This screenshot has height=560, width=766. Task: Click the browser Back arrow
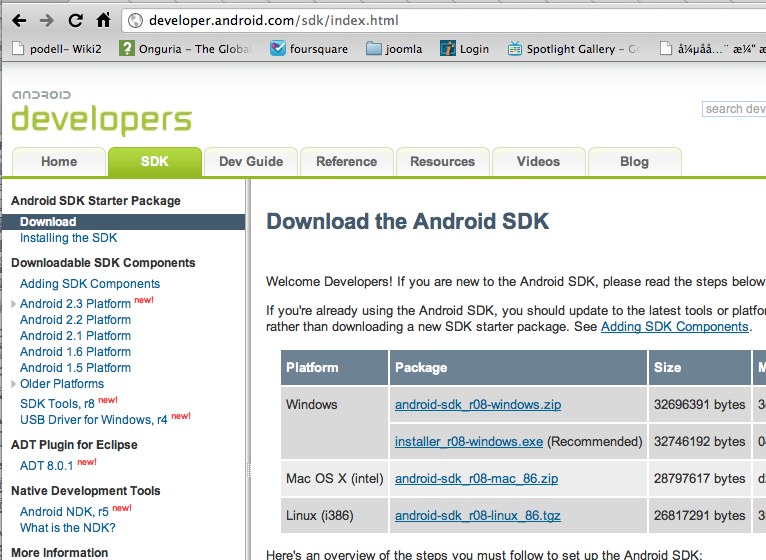click(19, 21)
